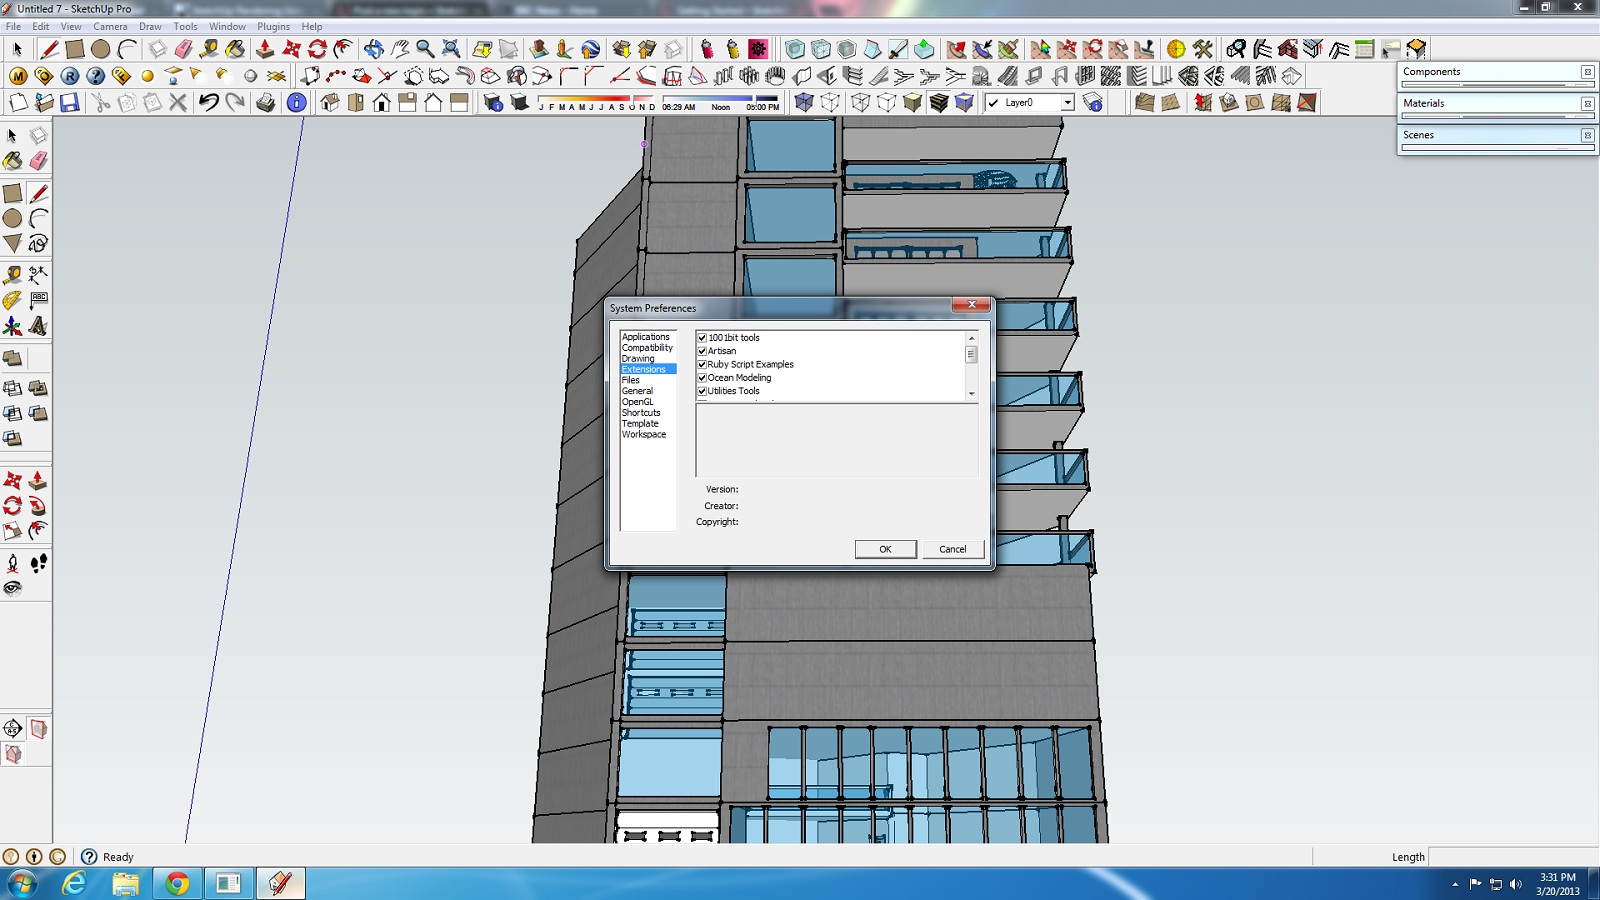The height and width of the screenshot is (900, 1600).
Task: Select the Walk footprints tool
Action: pyautogui.click(x=38, y=564)
